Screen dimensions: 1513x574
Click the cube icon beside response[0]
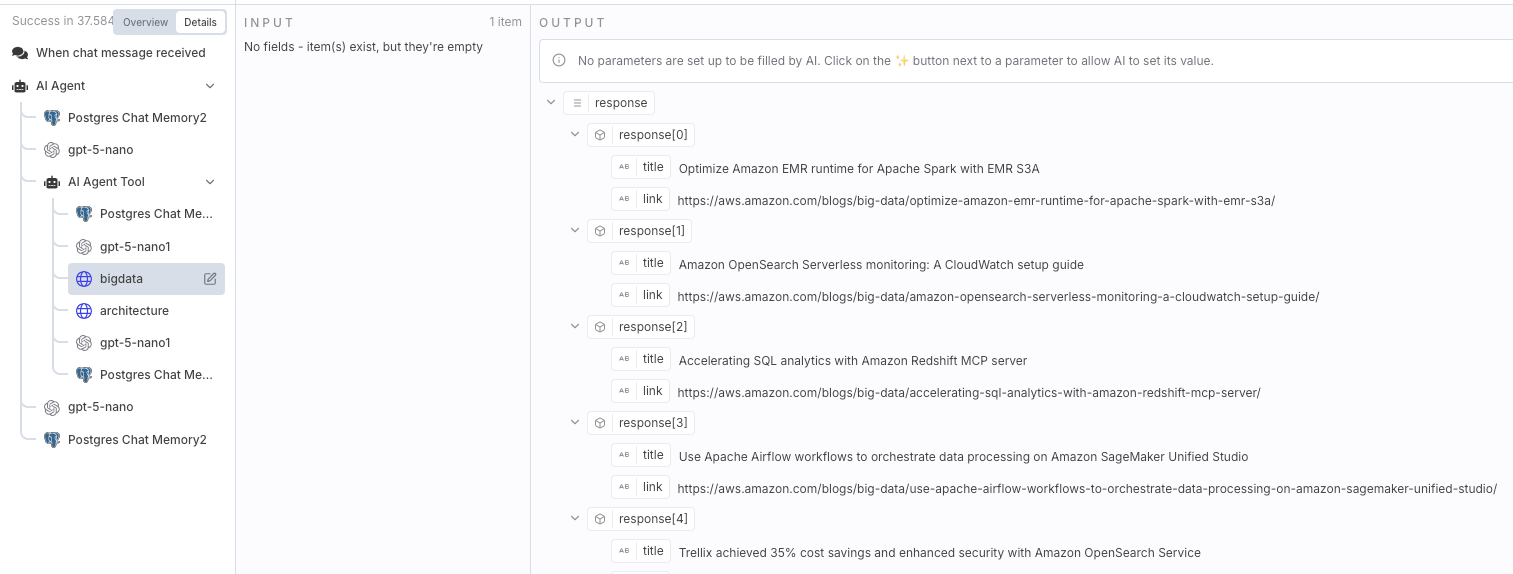point(600,135)
